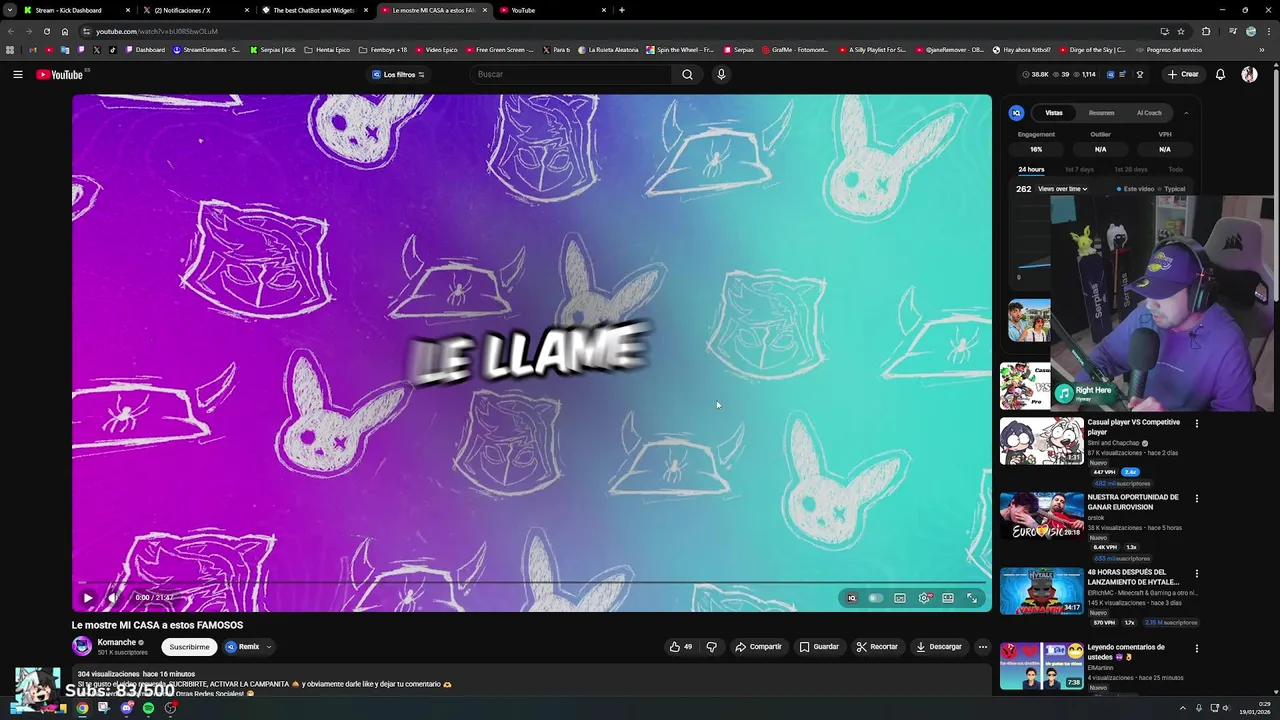Toggle the Este video chart series
The image size is (1280, 720).
coord(1135,189)
